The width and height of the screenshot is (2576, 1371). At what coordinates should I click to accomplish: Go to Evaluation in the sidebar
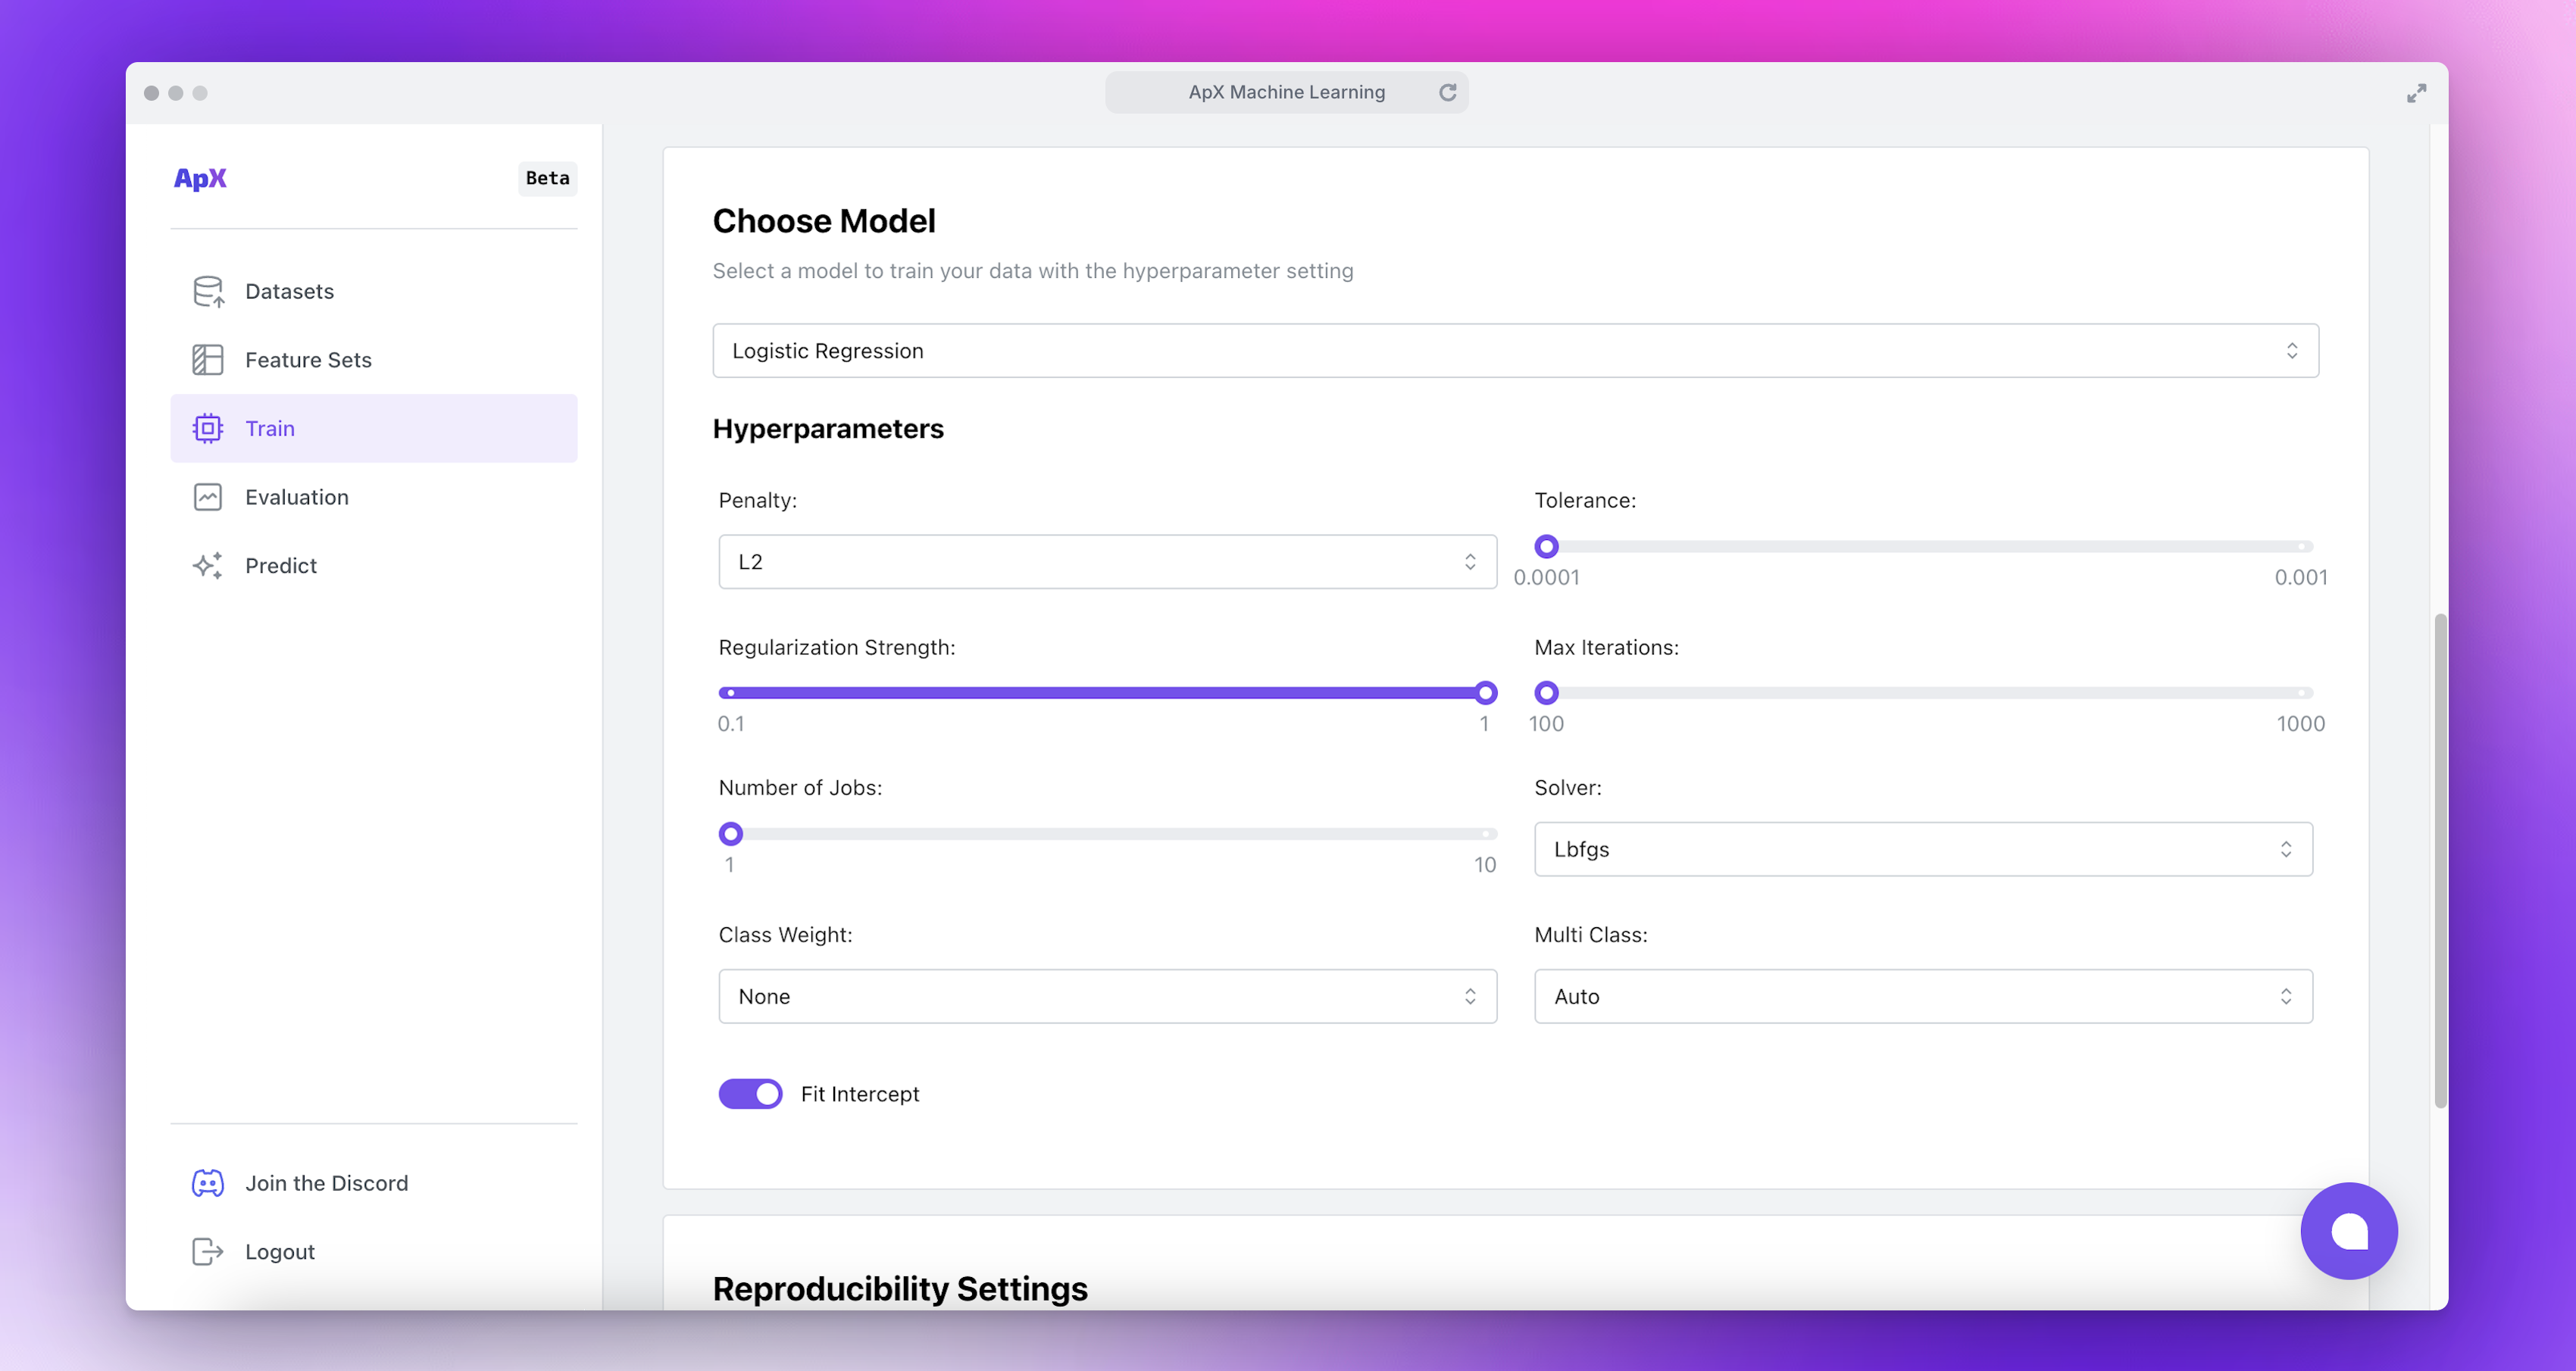[x=297, y=497]
